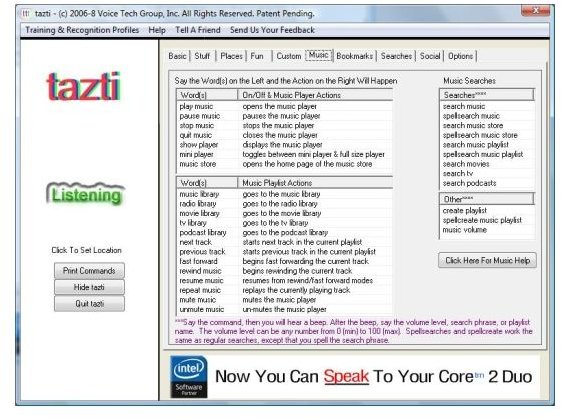Switch to the Custom tab
The height and width of the screenshot is (418, 562).
tap(289, 56)
